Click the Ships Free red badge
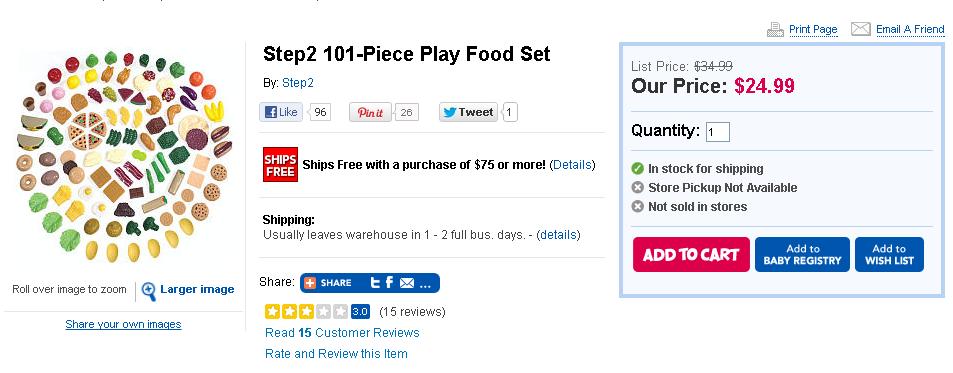The image size is (953, 373). 280,164
